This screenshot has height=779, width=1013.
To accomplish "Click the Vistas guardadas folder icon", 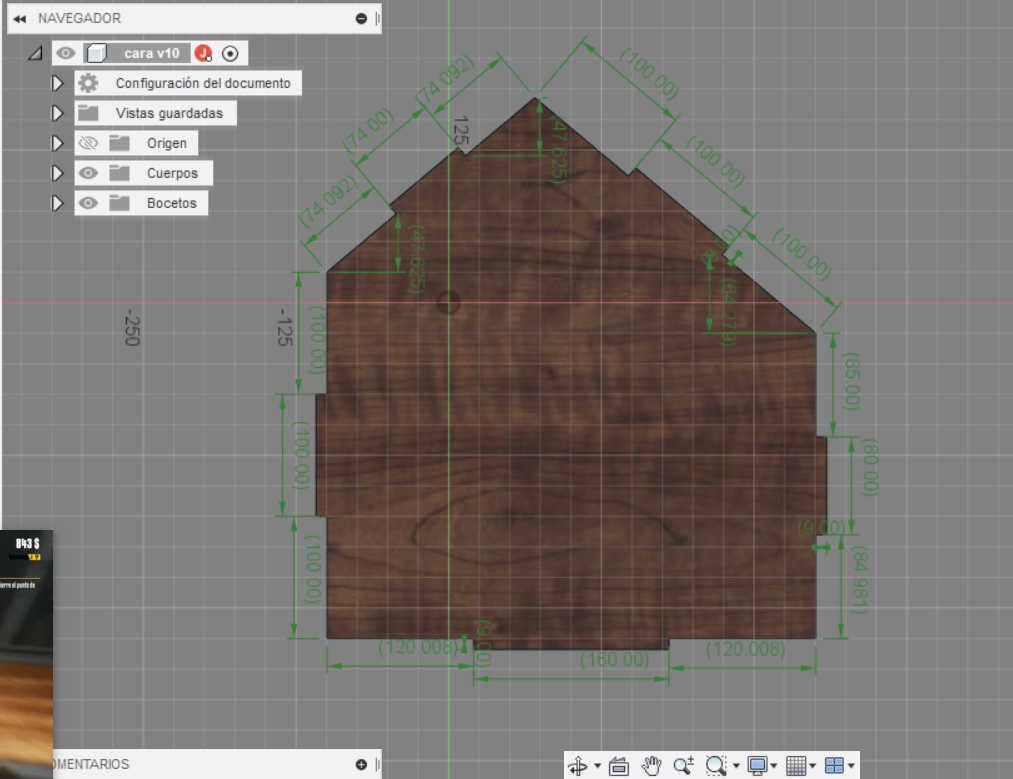I will click(x=88, y=113).
